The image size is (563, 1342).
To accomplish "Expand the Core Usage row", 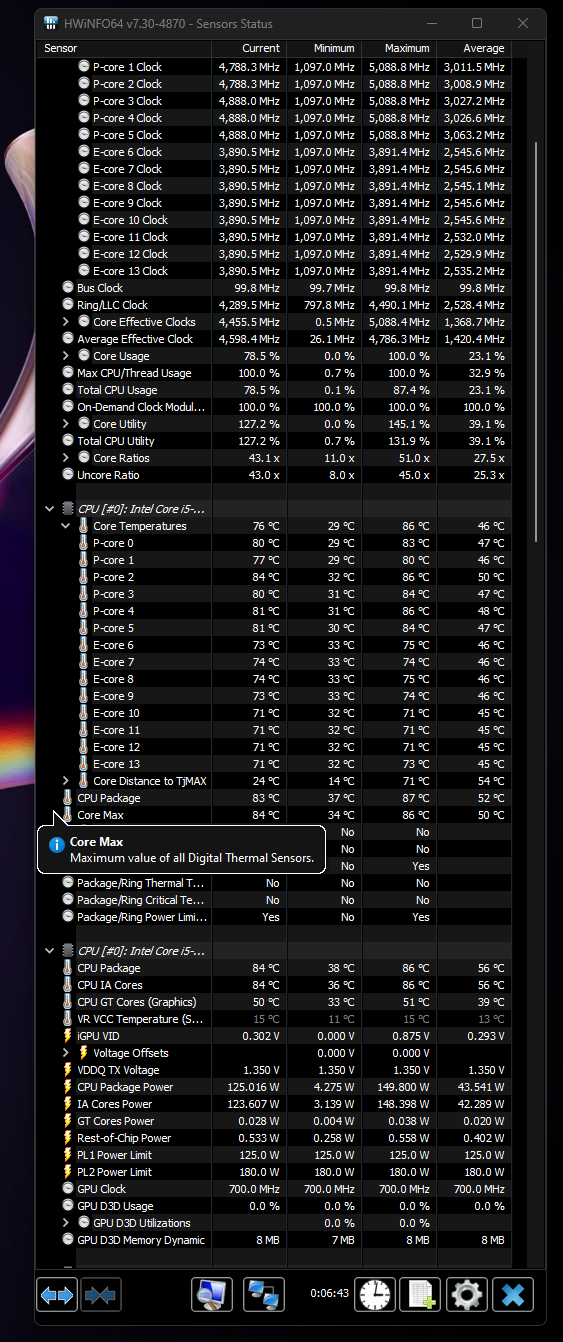I will pyautogui.click(x=66, y=356).
